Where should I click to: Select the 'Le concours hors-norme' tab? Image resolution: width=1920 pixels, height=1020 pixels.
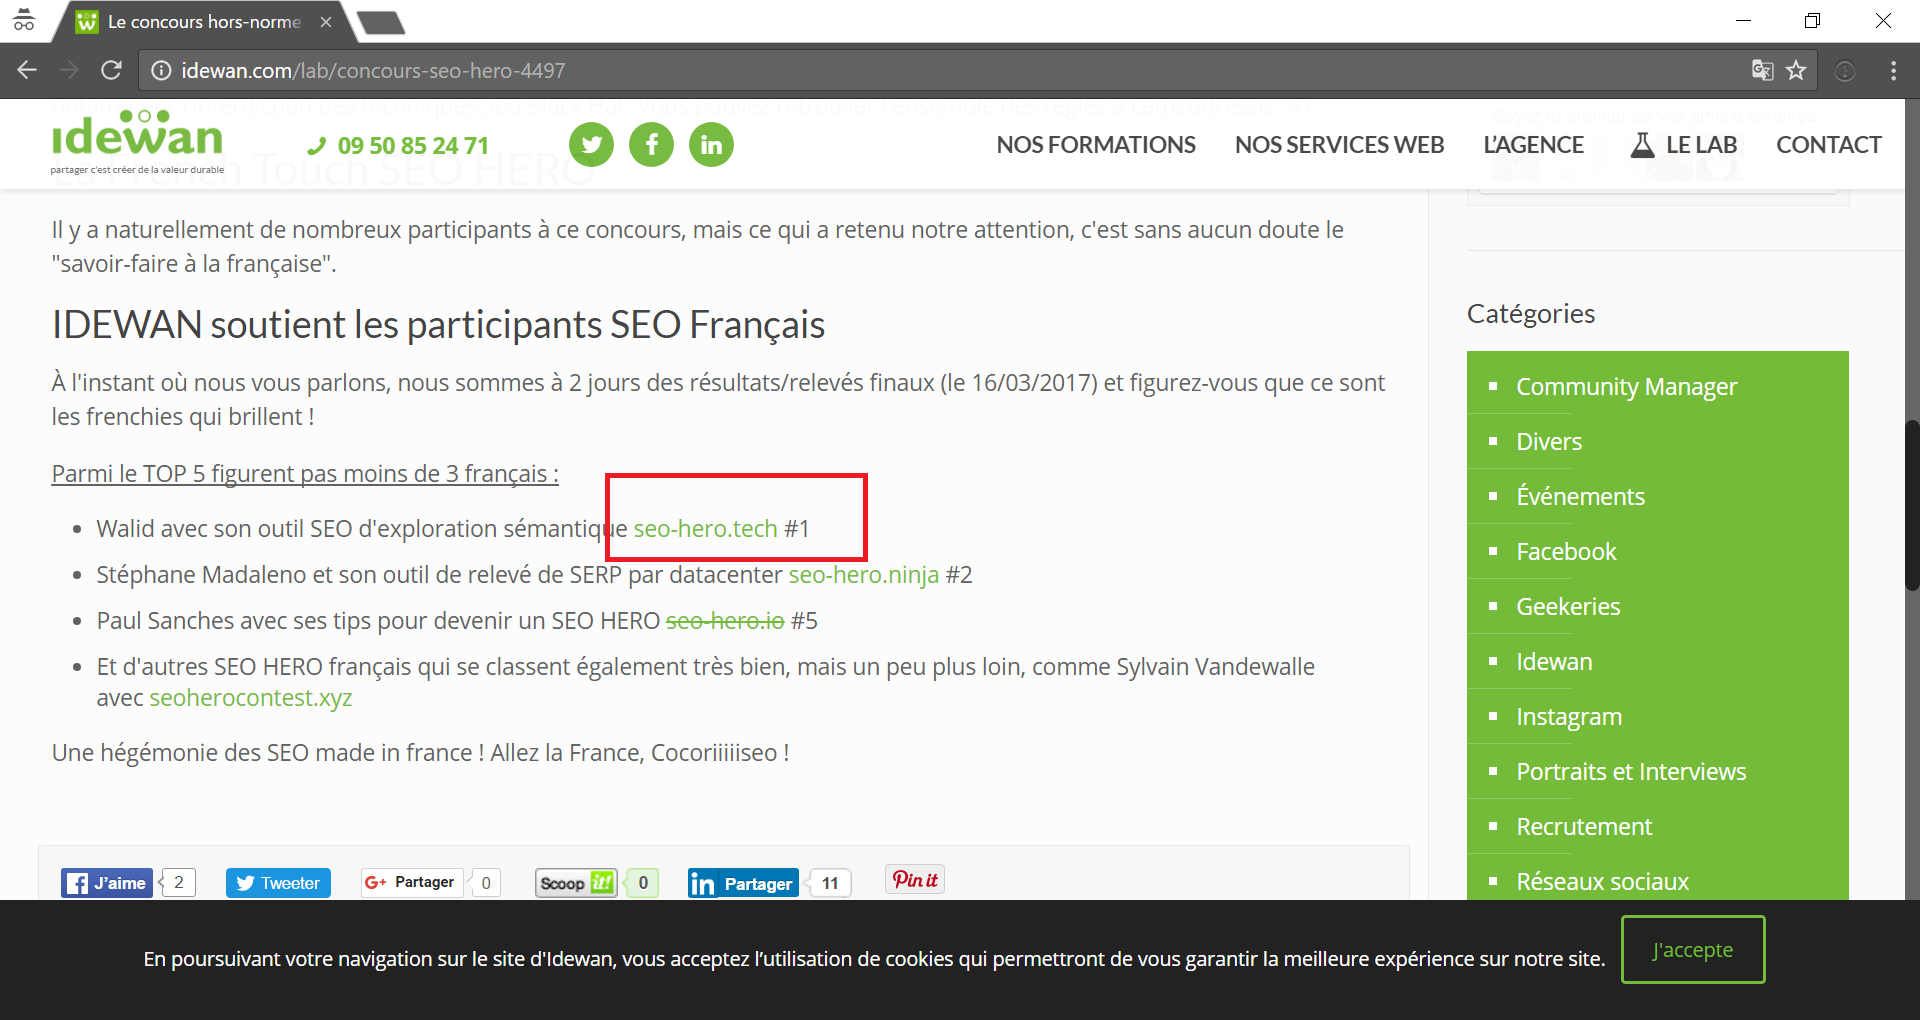204,21
